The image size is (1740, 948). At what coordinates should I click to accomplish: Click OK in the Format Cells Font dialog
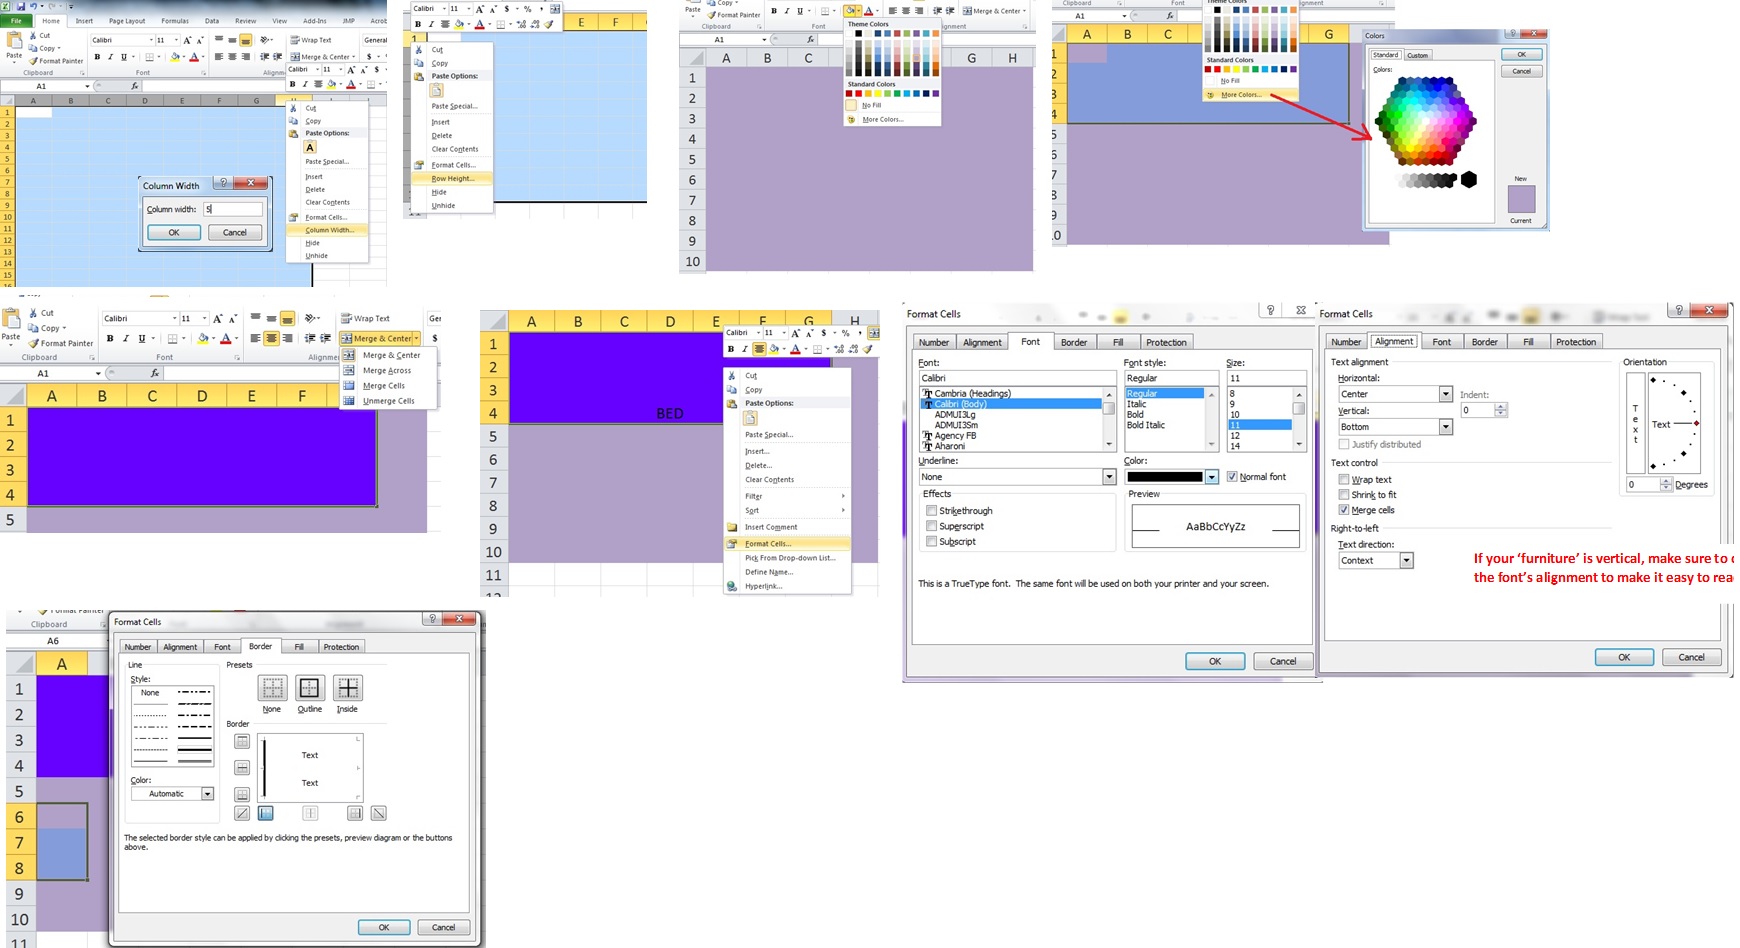point(1215,661)
